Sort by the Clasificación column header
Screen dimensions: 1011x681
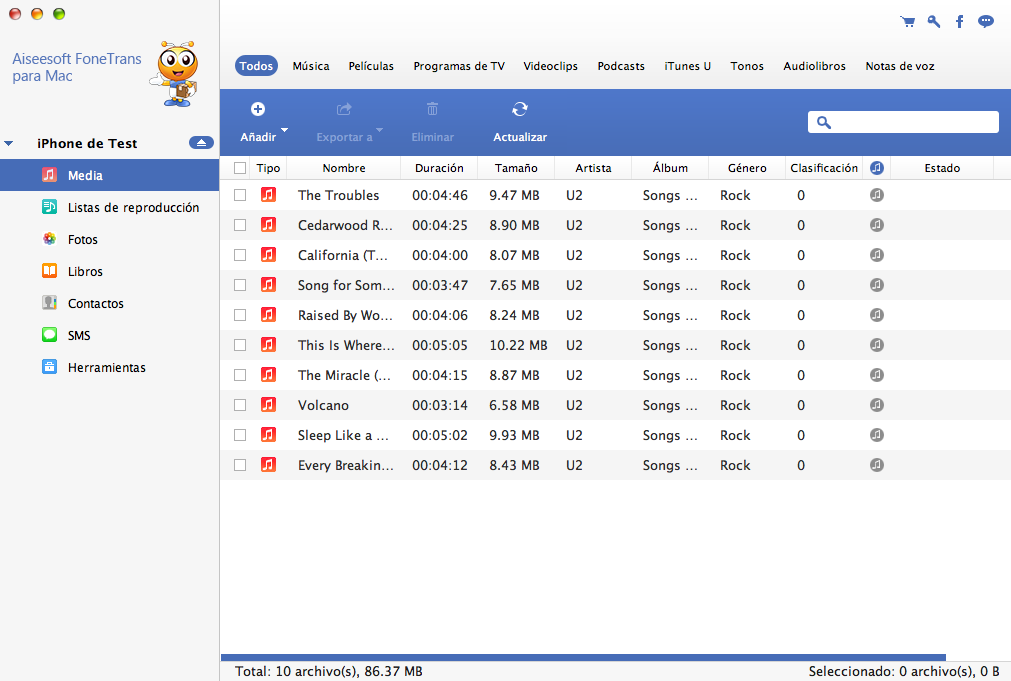824,168
